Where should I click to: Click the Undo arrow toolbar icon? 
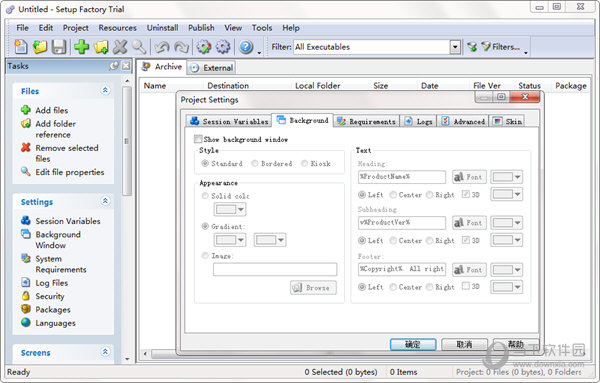[x=162, y=47]
